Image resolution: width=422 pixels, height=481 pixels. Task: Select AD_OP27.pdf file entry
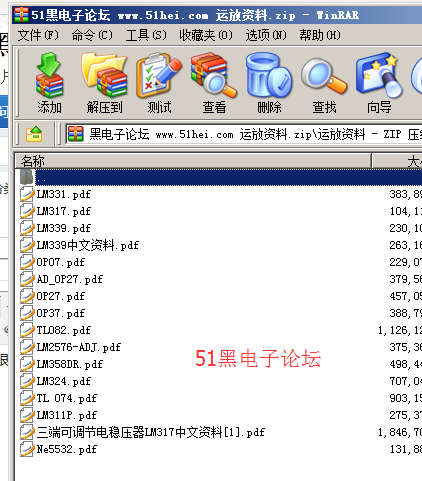70,279
